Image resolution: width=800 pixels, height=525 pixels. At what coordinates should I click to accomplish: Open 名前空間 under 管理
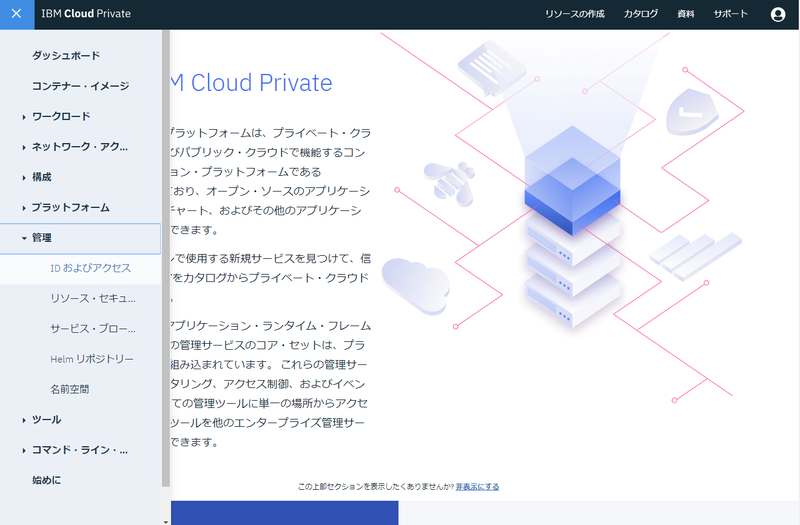pos(69,389)
